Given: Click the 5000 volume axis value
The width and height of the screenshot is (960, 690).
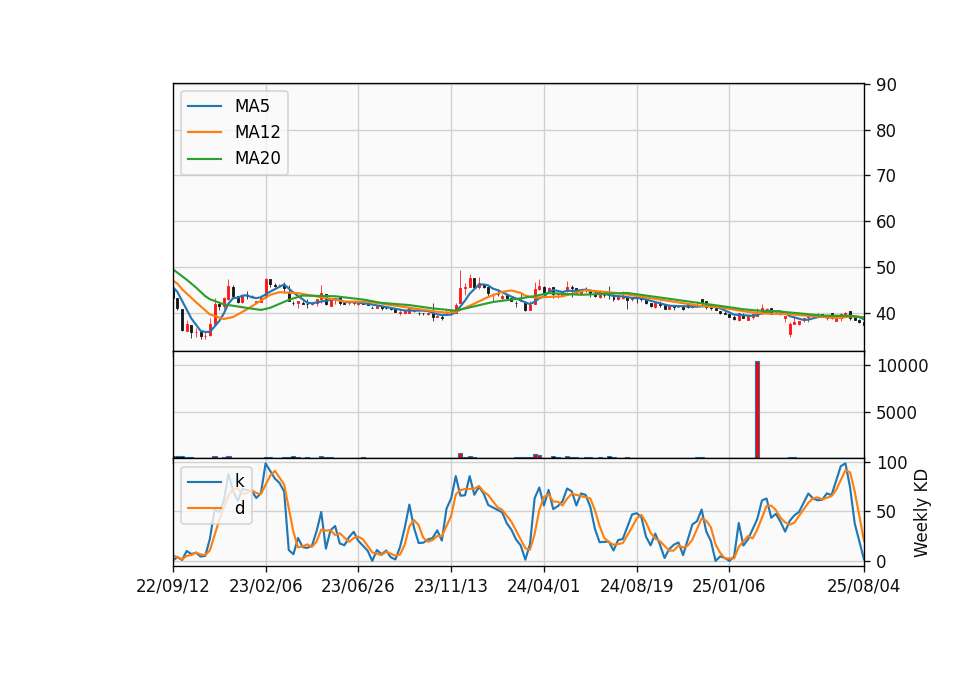Looking at the screenshot, I should point(897,413).
